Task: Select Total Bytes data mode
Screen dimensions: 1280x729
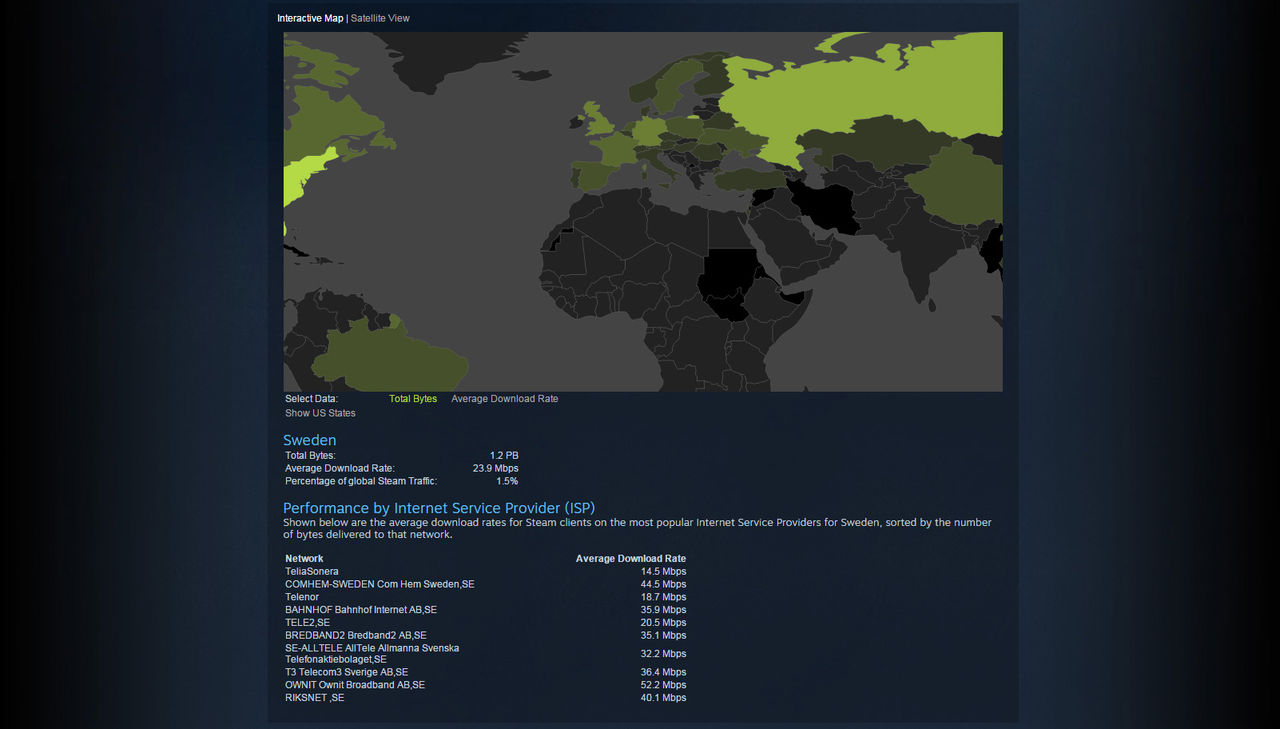Action: [x=413, y=398]
